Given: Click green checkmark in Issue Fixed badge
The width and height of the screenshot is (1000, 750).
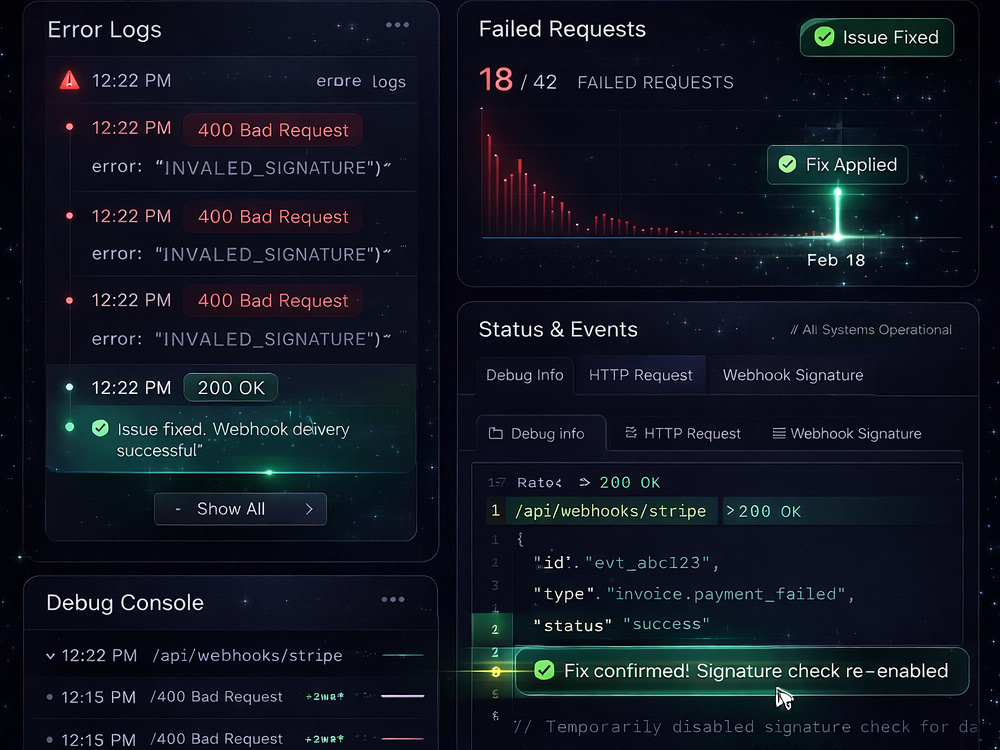Looking at the screenshot, I should click(824, 37).
